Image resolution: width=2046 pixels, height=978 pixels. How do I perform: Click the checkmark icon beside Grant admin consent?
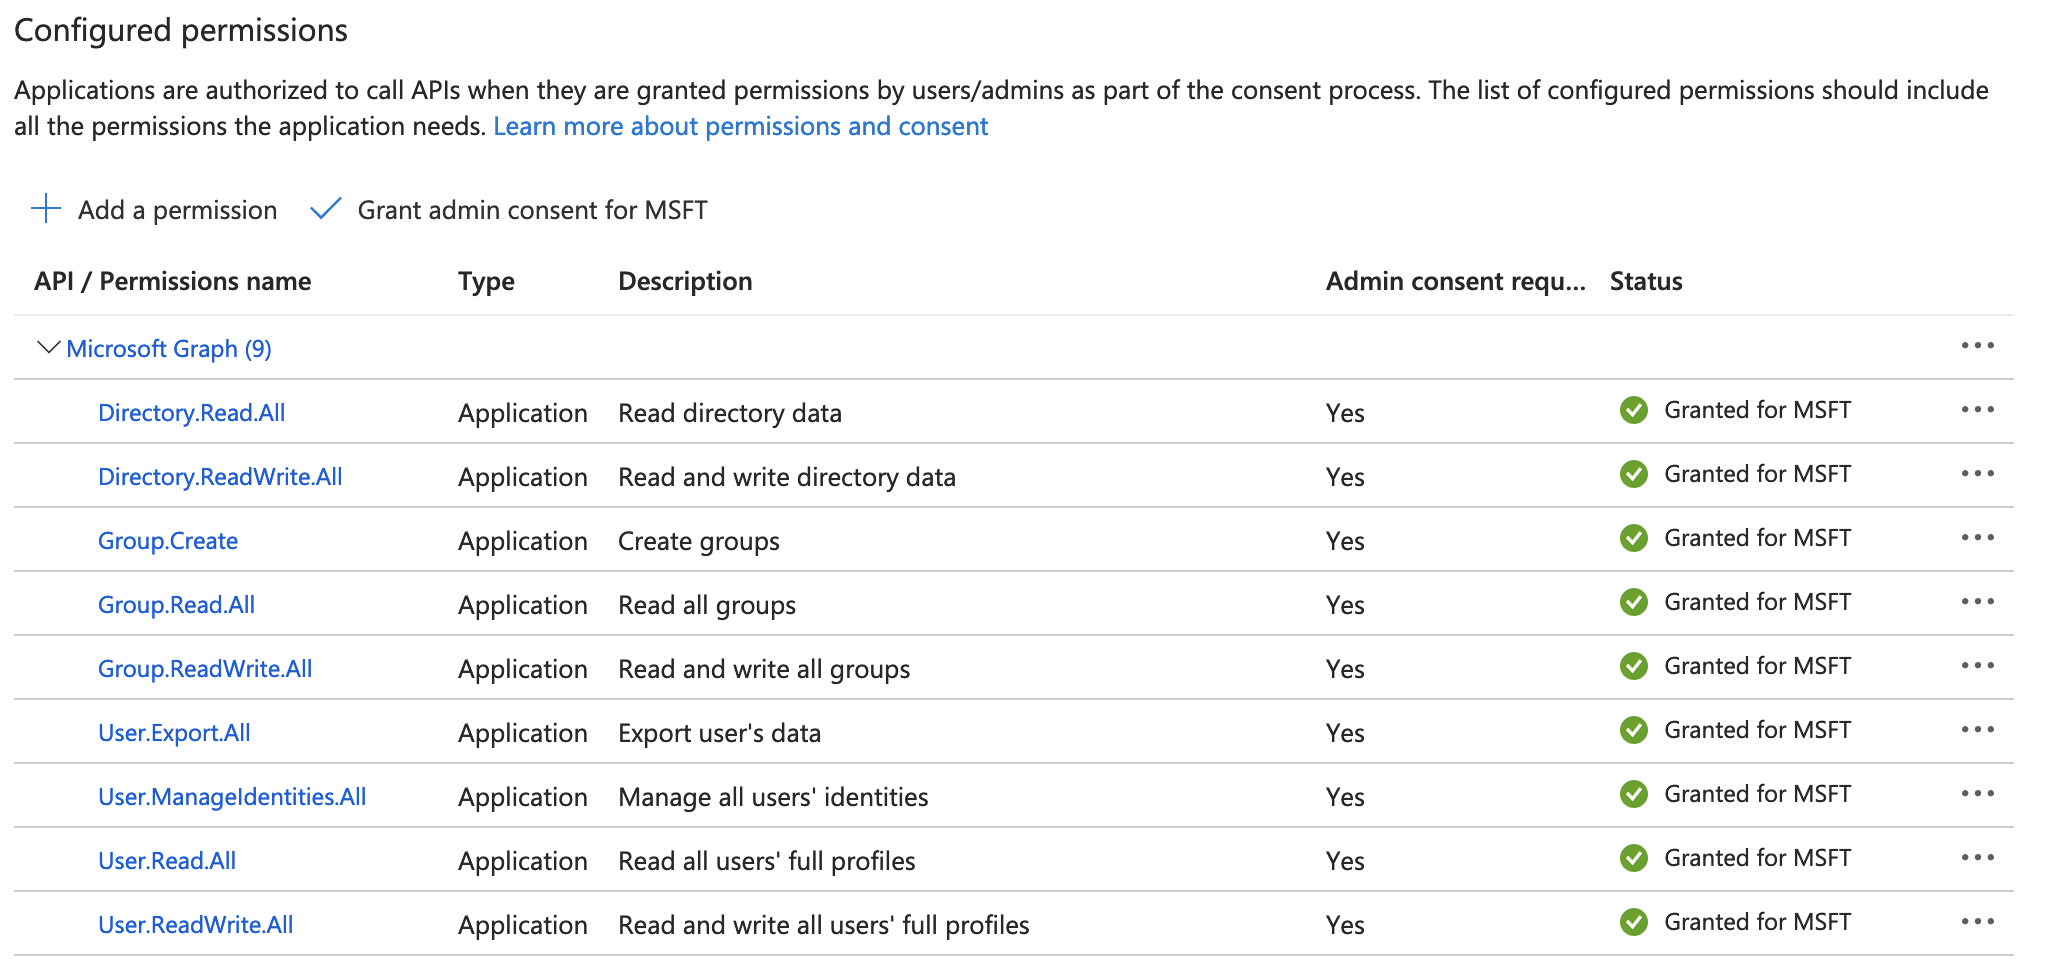tap(326, 209)
